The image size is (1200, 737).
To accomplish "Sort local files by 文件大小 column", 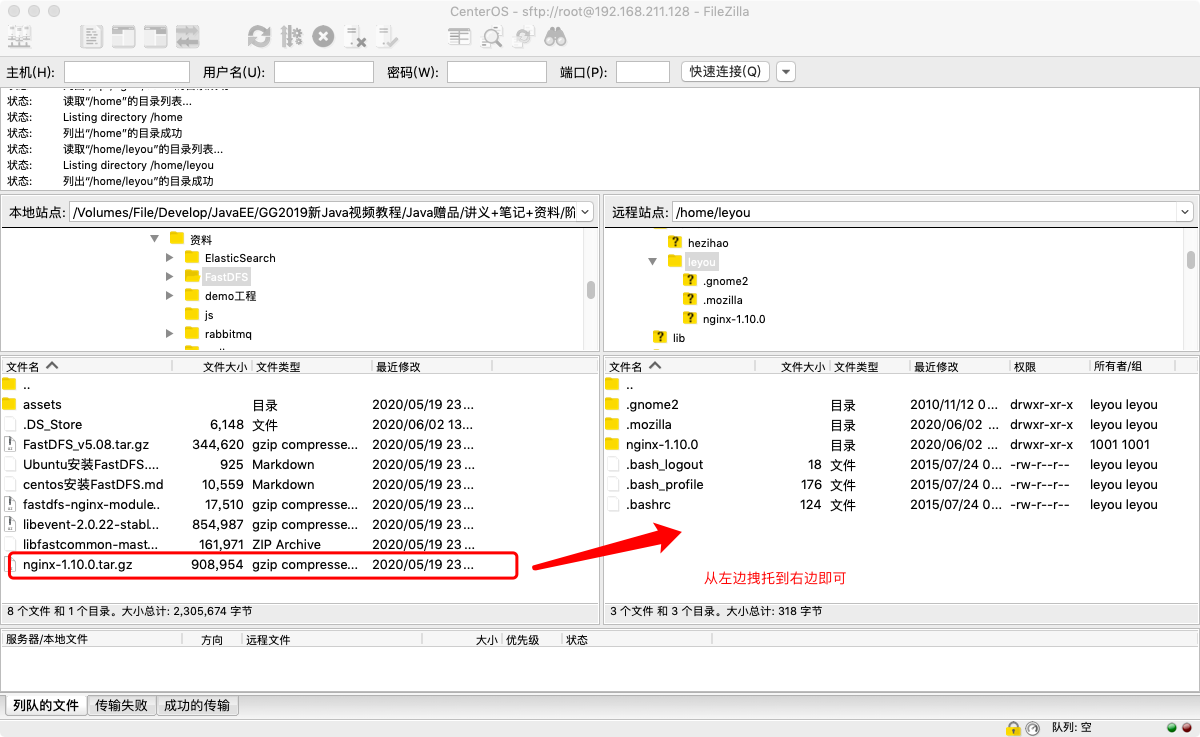I will 211,367.
